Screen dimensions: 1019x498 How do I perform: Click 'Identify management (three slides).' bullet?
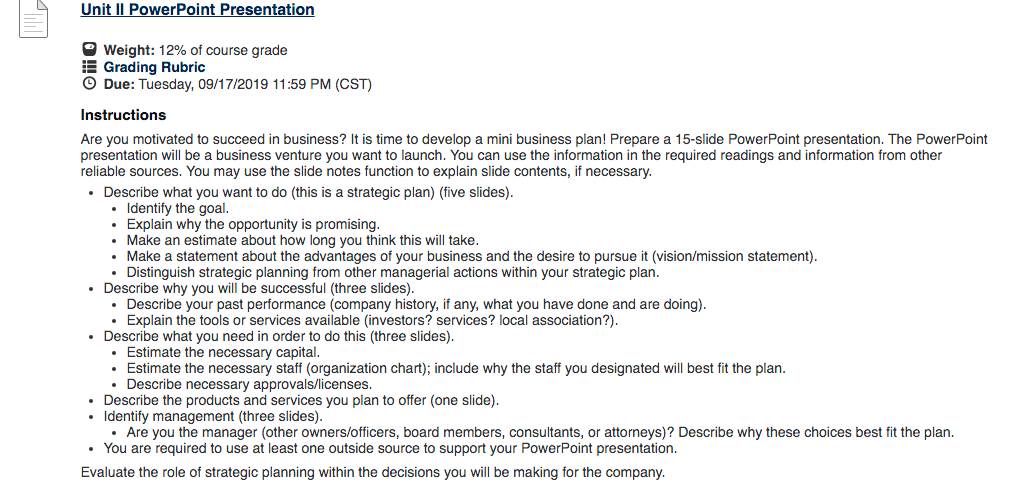tap(213, 416)
